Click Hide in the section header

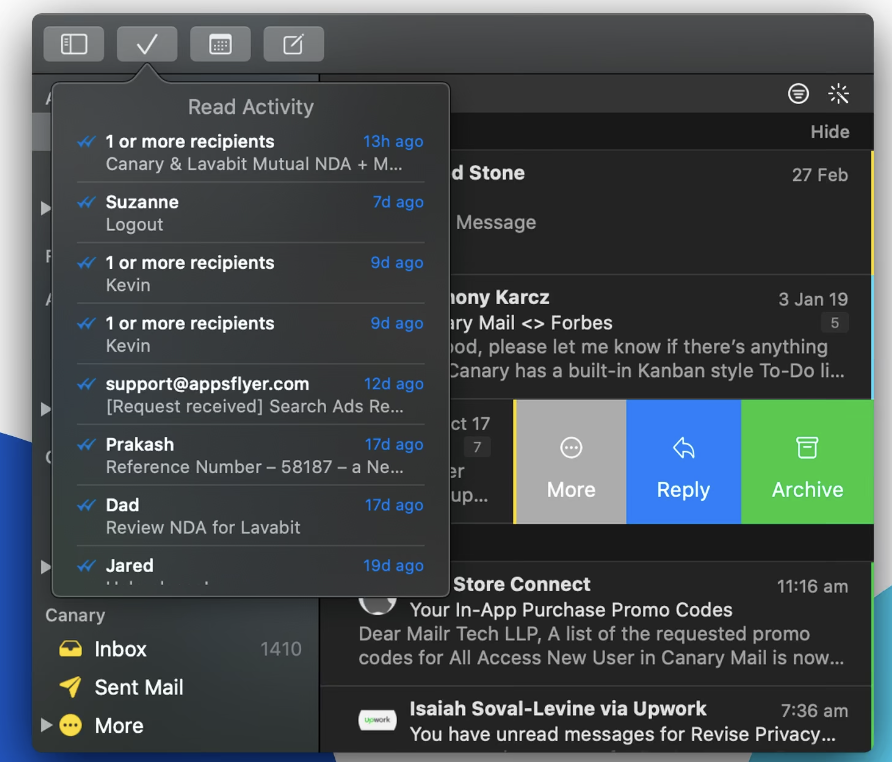tap(830, 131)
